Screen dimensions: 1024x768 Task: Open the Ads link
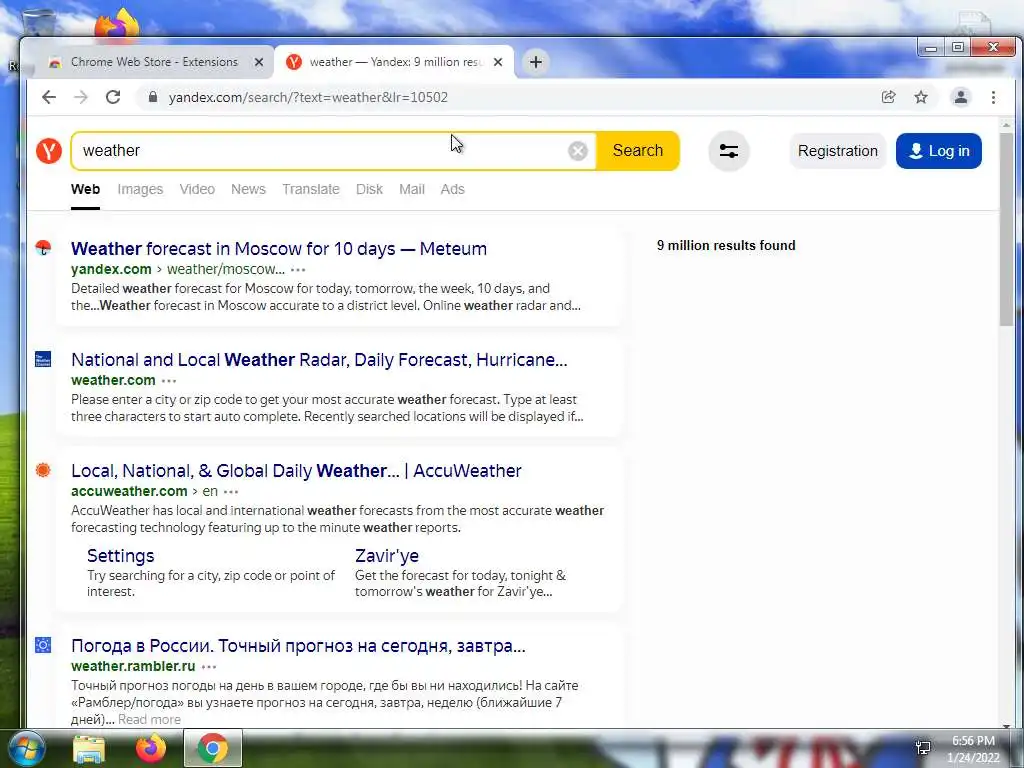coord(453,189)
